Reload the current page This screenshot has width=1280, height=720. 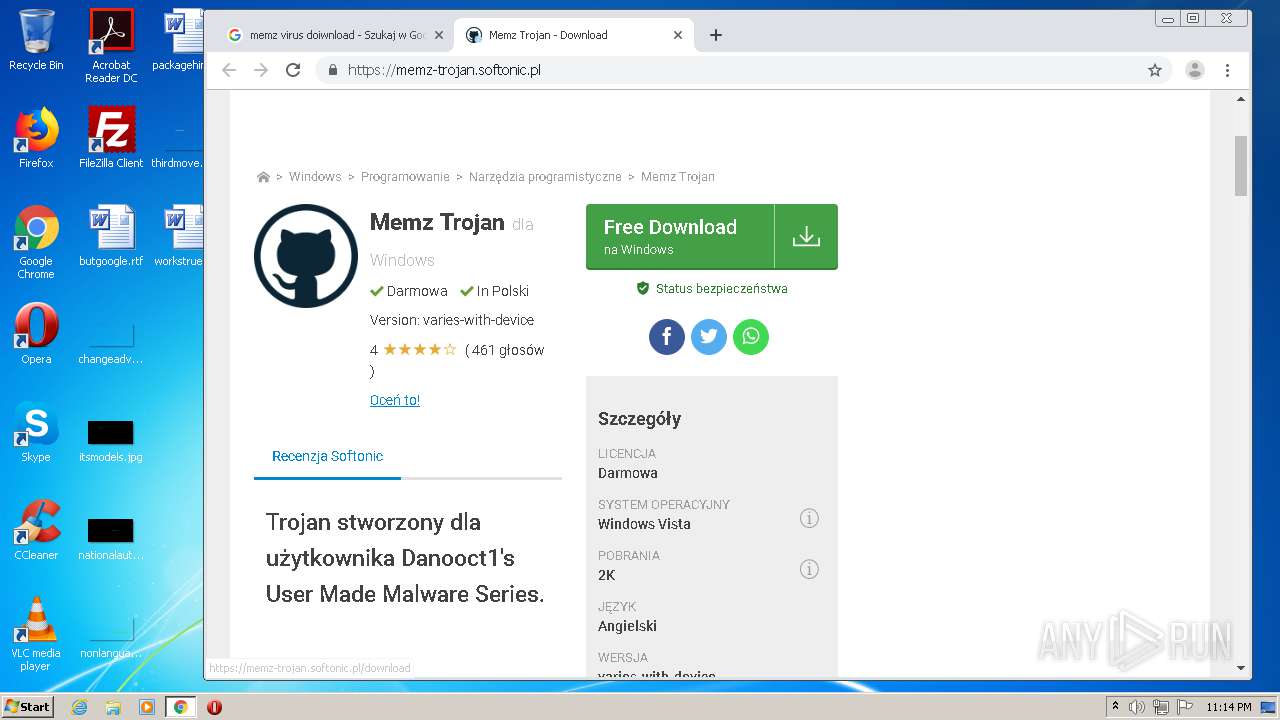pos(293,70)
